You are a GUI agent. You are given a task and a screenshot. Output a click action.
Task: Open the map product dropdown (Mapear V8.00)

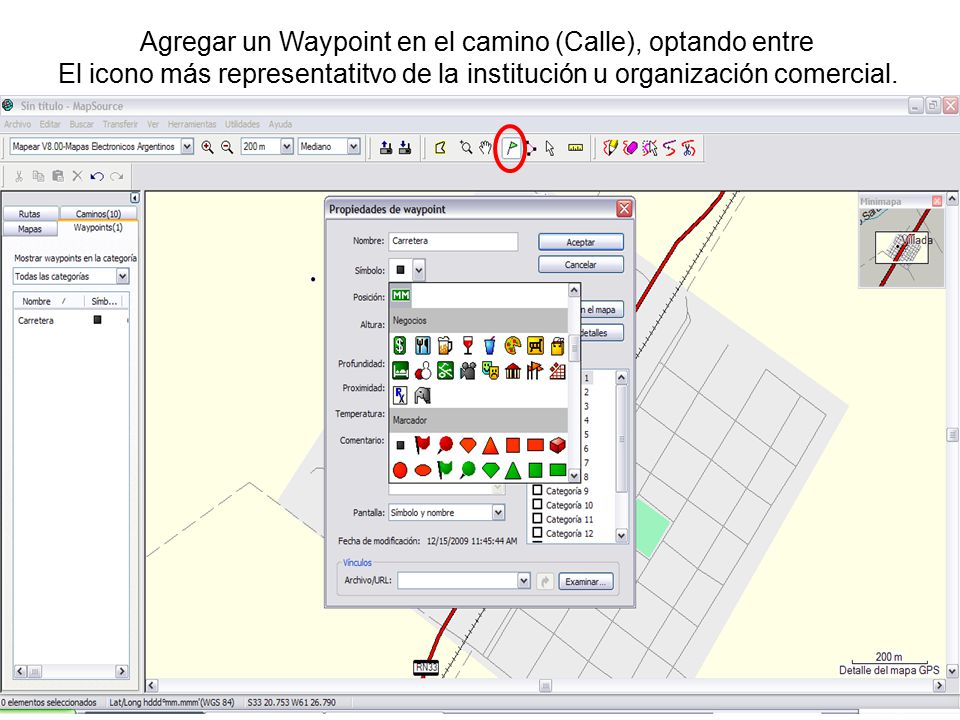187,147
